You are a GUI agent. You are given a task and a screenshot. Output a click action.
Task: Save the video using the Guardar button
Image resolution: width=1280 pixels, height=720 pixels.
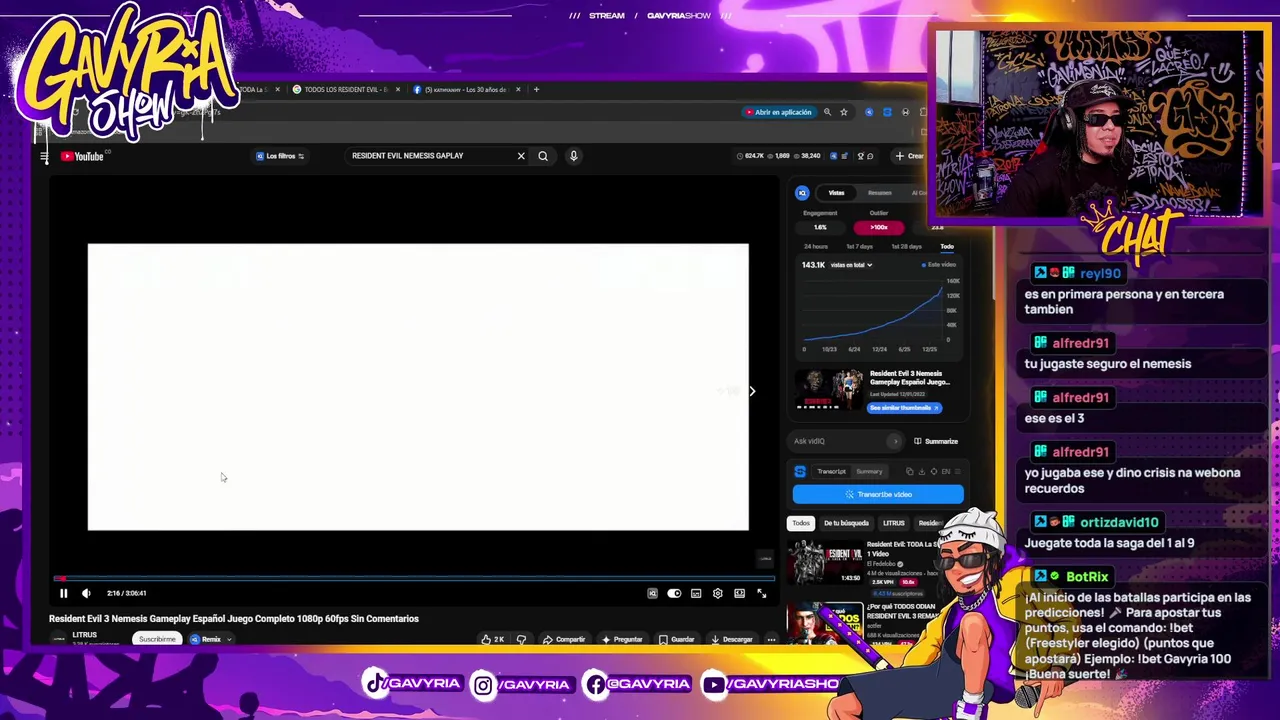coord(676,639)
